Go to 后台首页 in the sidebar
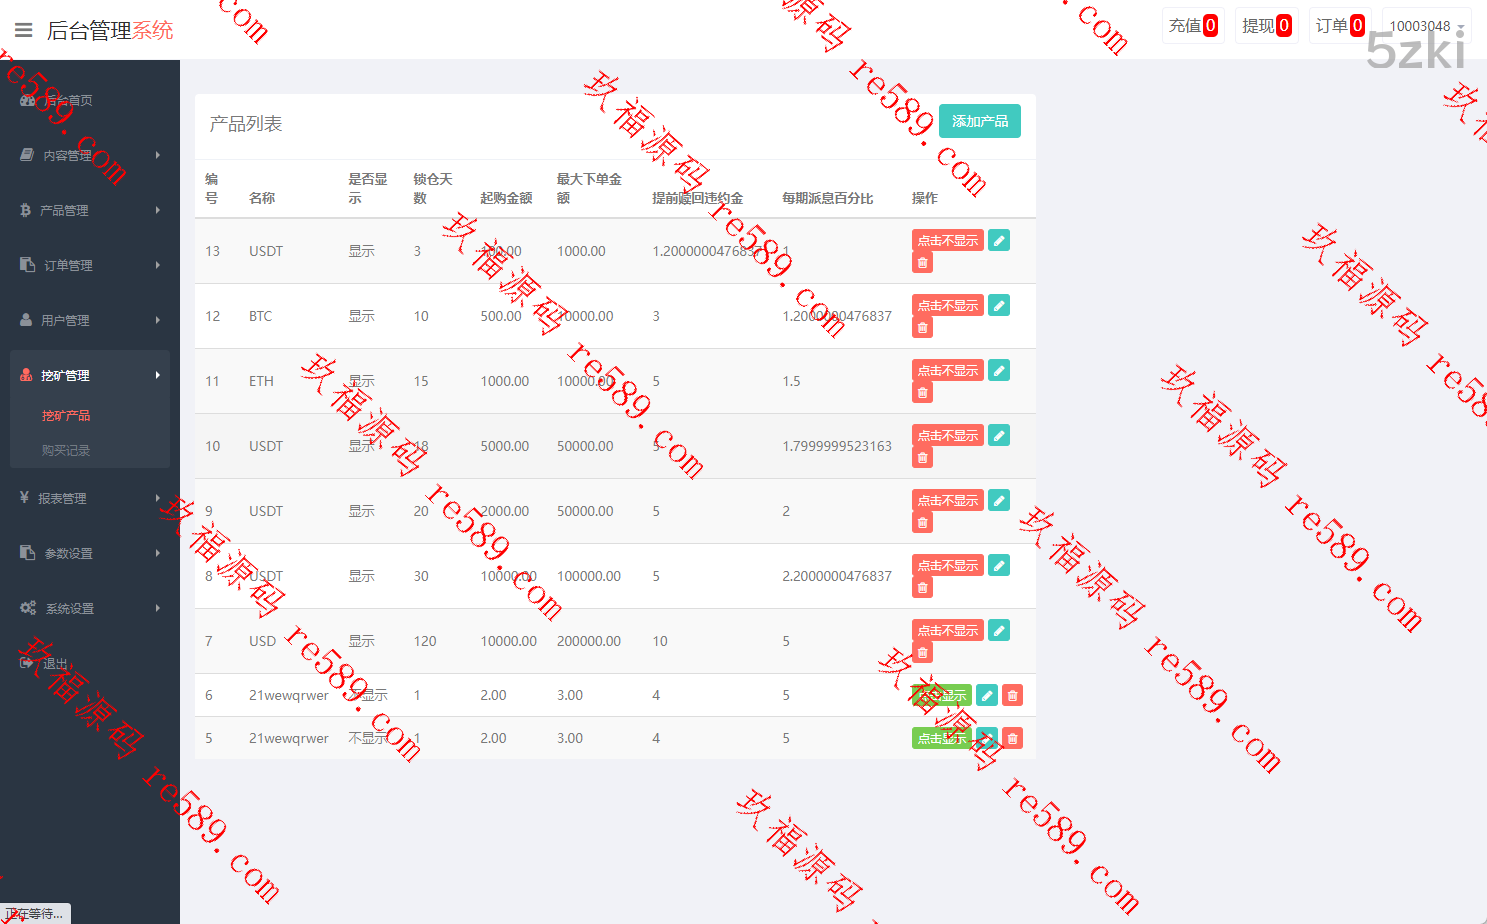This screenshot has width=1487, height=924. (x=68, y=100)
